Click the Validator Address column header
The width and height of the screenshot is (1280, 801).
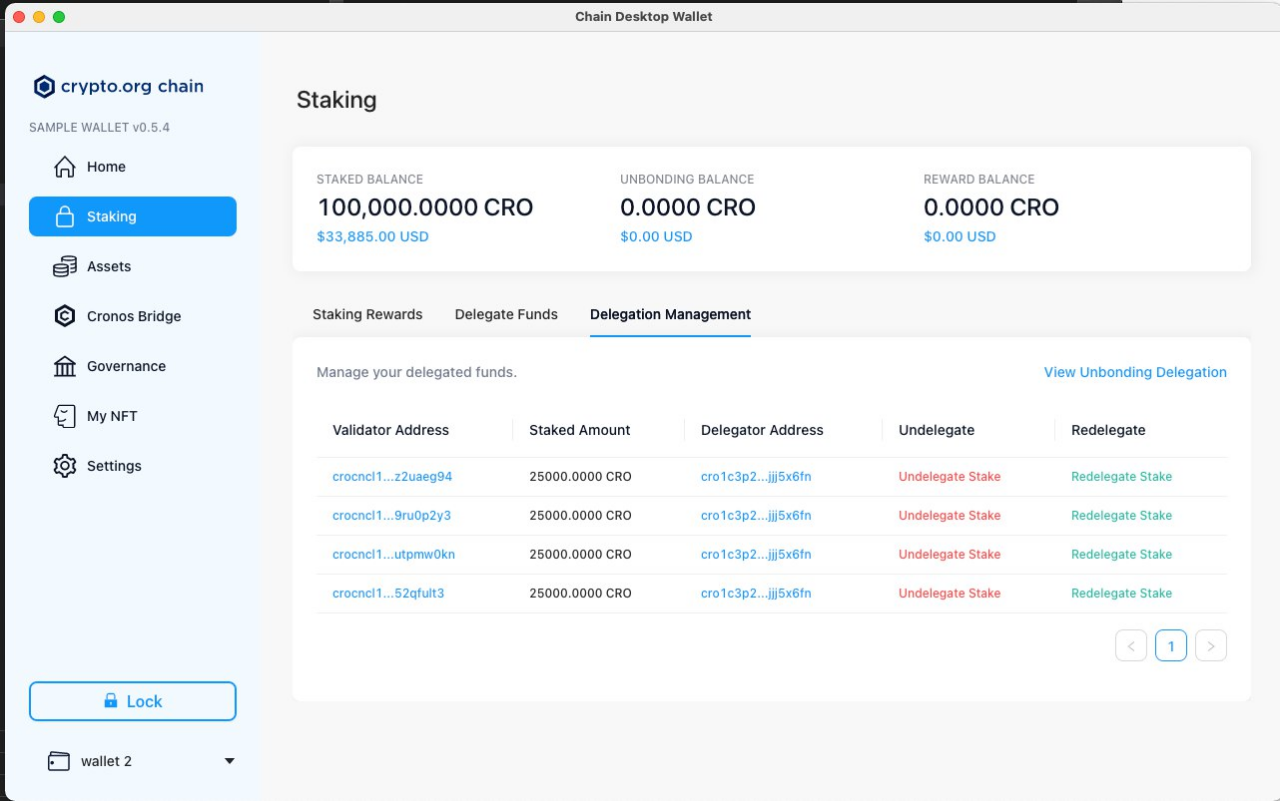point(391,430)
